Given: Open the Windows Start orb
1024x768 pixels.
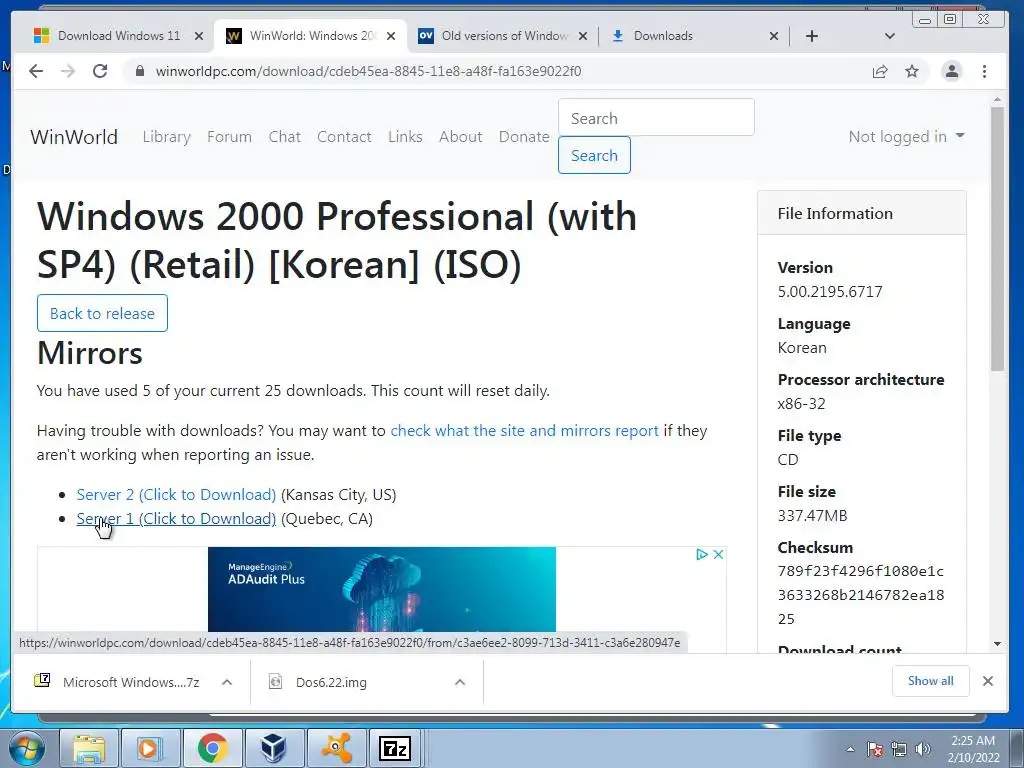Looking at the screenshot, I should [x=27, y=748].
